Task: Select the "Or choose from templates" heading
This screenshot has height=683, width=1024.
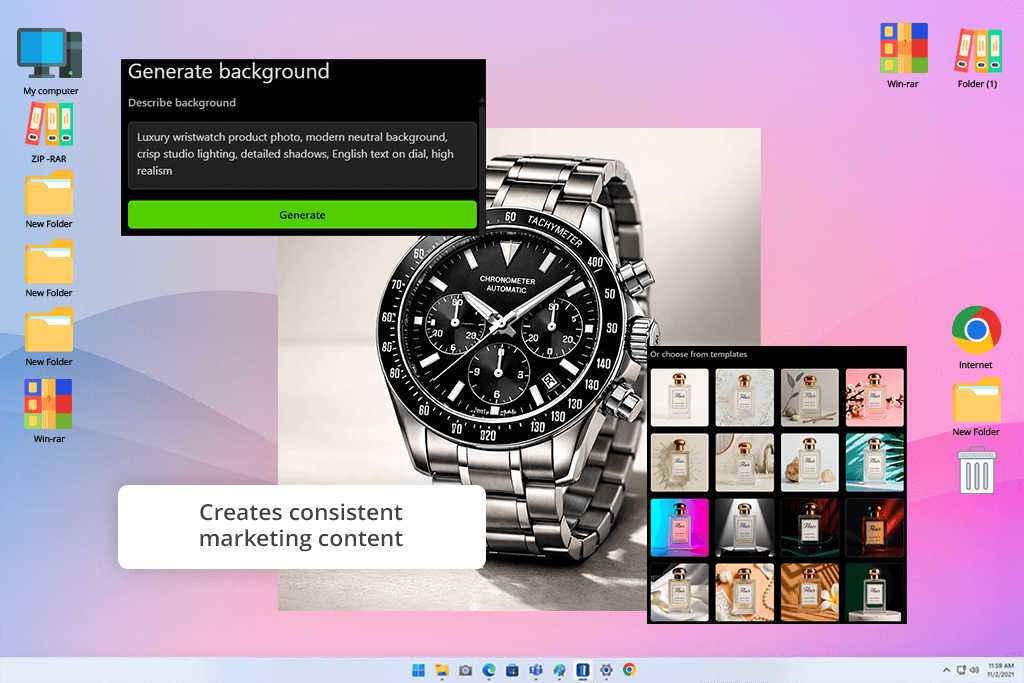Action: 698,354
